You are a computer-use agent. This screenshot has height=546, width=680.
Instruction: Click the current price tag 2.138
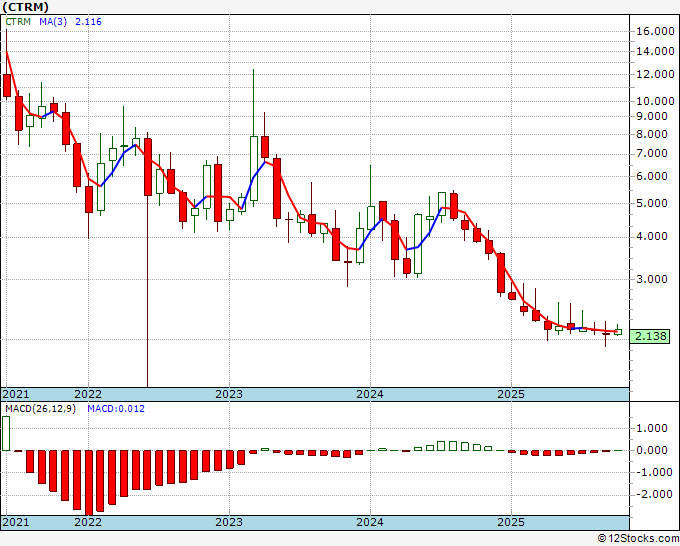pos(650,336)
